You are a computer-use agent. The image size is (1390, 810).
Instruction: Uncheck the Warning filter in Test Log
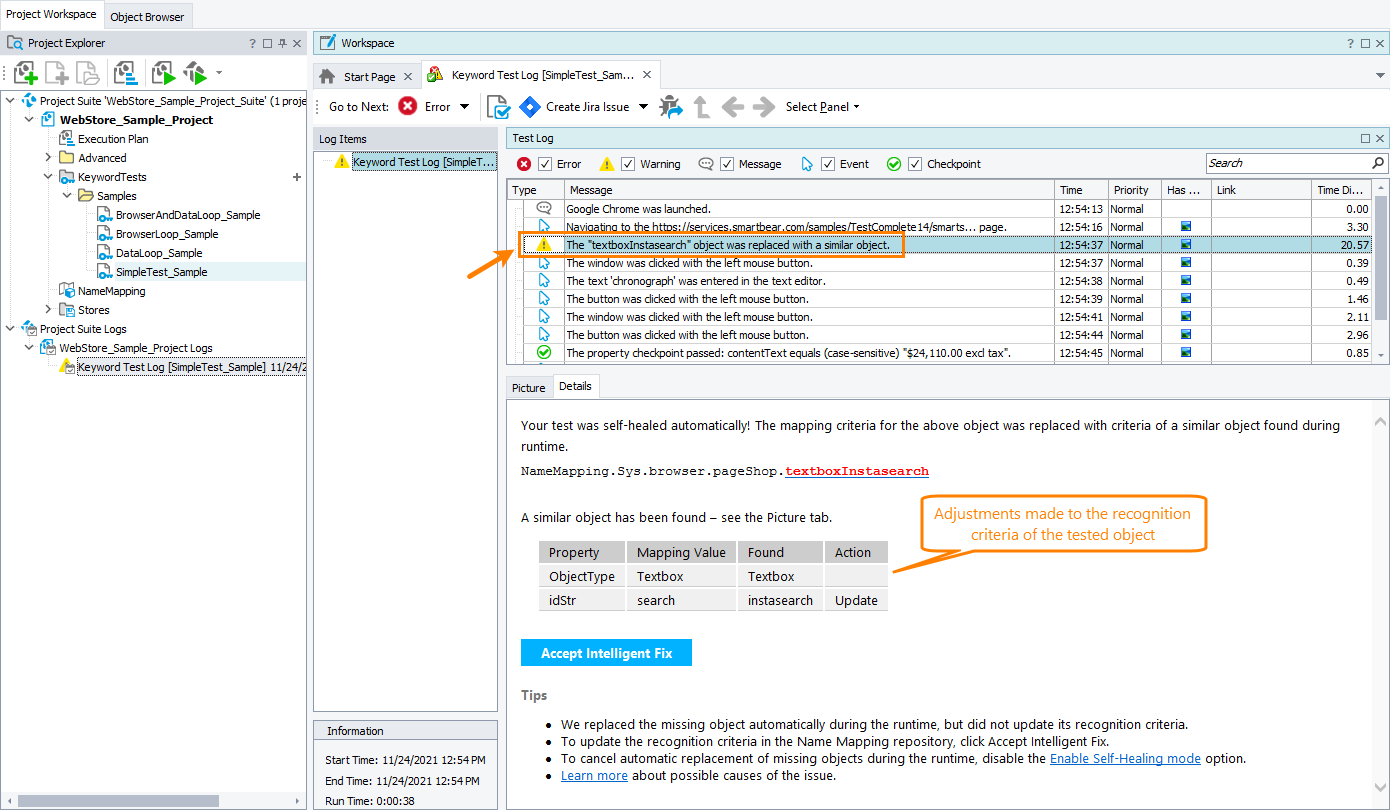pyautogui.click(x=628, y=163)
